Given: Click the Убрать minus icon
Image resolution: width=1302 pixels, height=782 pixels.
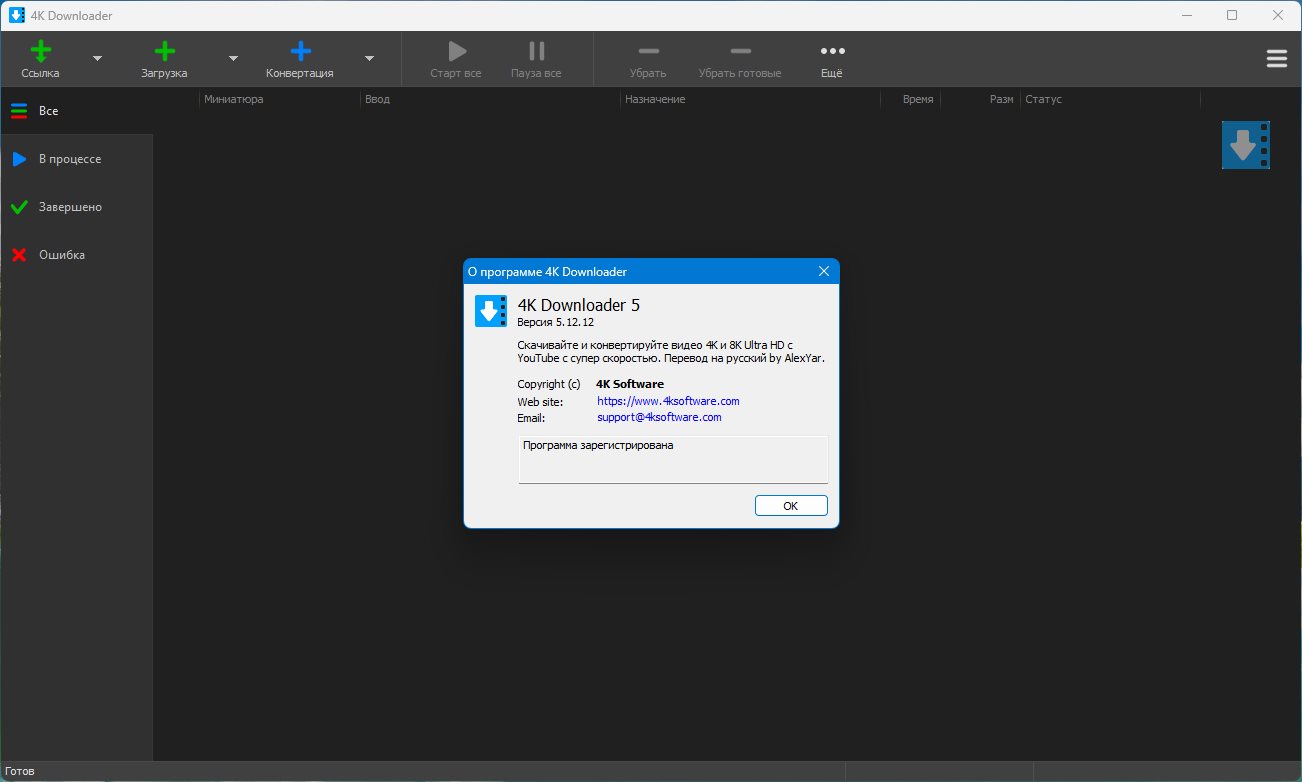Looking at the screenshot, I should (648, 51).
